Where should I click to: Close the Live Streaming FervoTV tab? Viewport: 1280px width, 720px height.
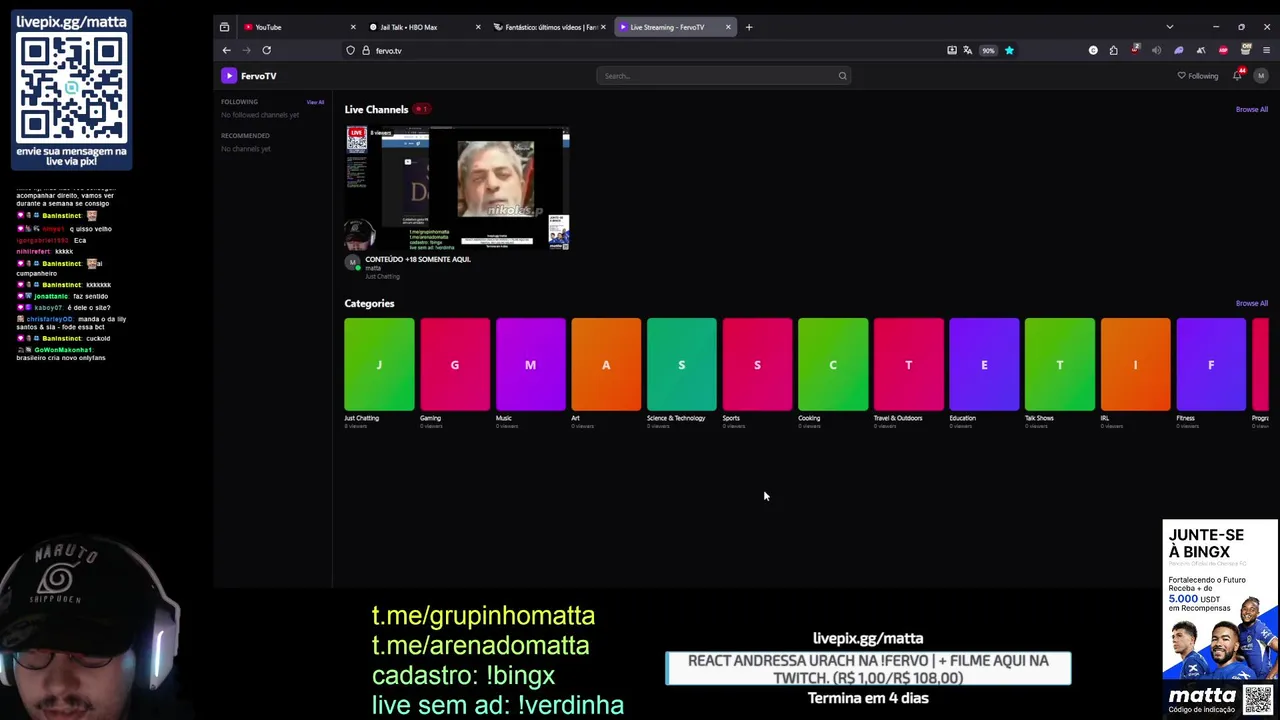click(x=728, y=27)
